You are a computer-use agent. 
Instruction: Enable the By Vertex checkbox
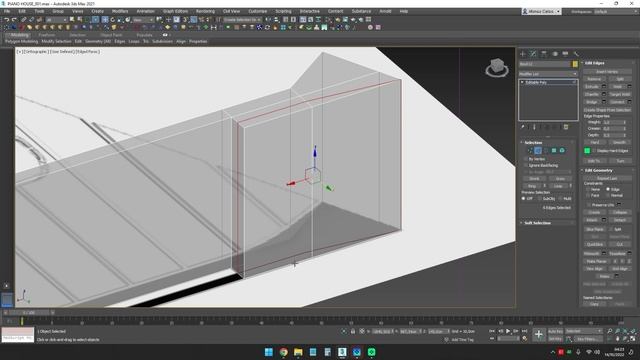click(526, 159)
